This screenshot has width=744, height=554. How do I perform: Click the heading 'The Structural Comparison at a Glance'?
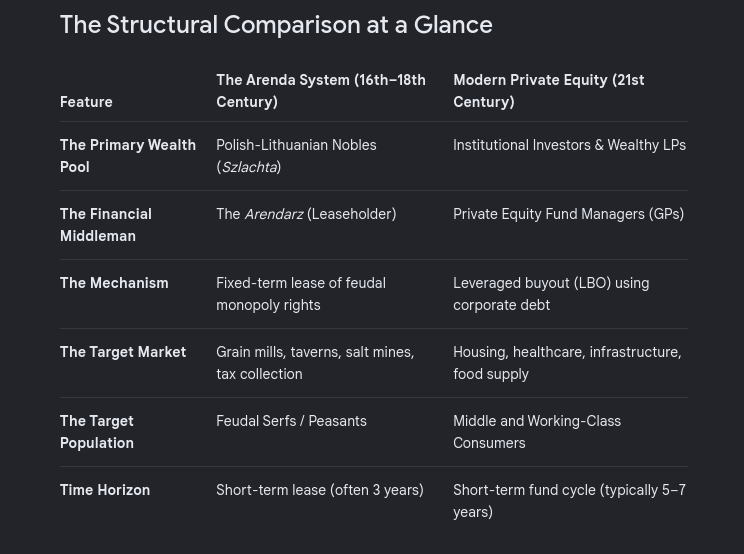click(276, 25)
